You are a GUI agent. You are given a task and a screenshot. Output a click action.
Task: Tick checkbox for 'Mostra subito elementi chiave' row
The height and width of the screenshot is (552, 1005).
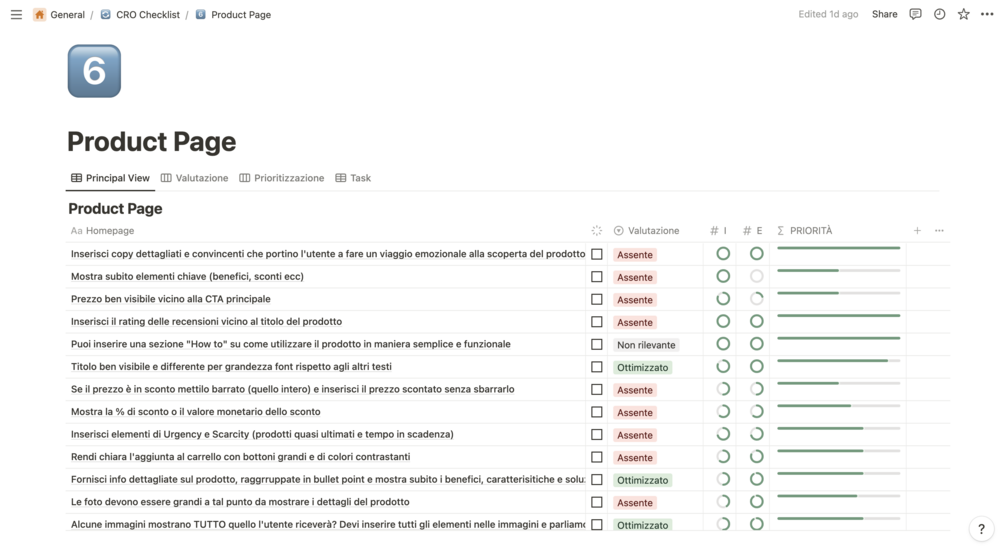[x=597, y=277]
